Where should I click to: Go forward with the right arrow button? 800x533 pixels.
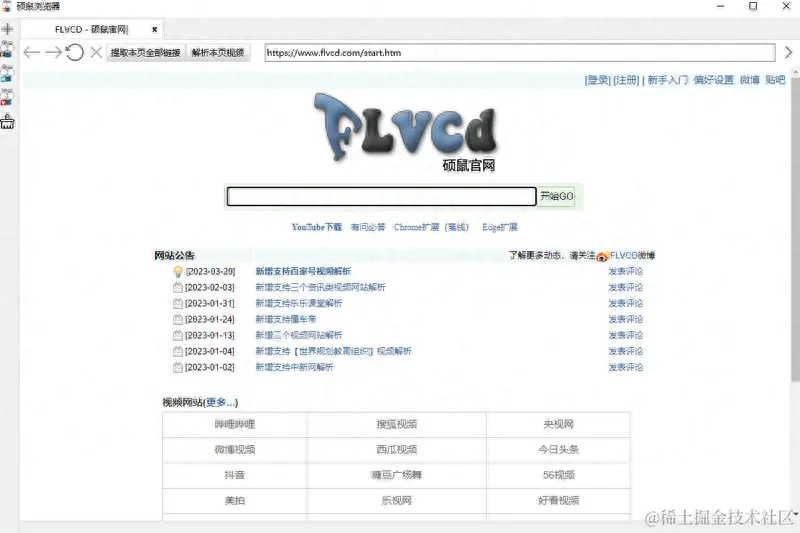click(53, 52)
